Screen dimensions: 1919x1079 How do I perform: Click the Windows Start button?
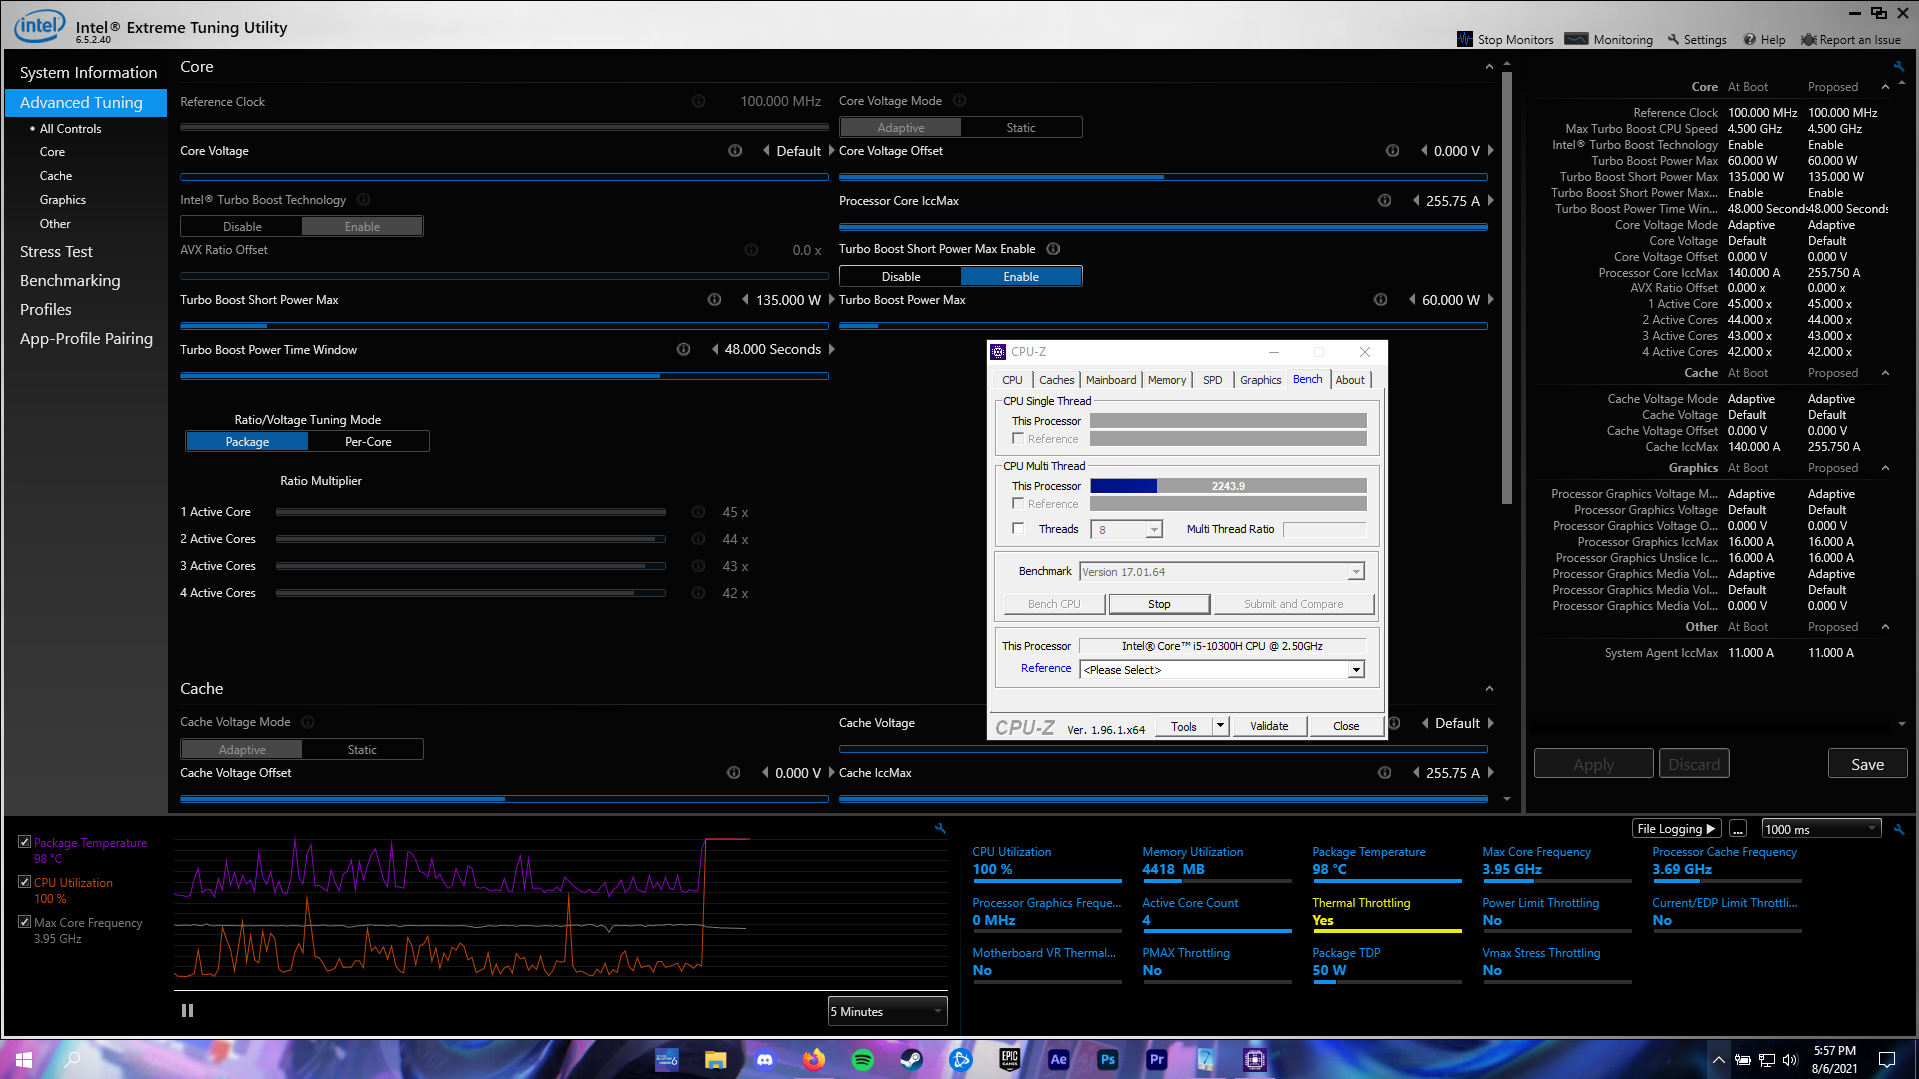point(24,1060)
